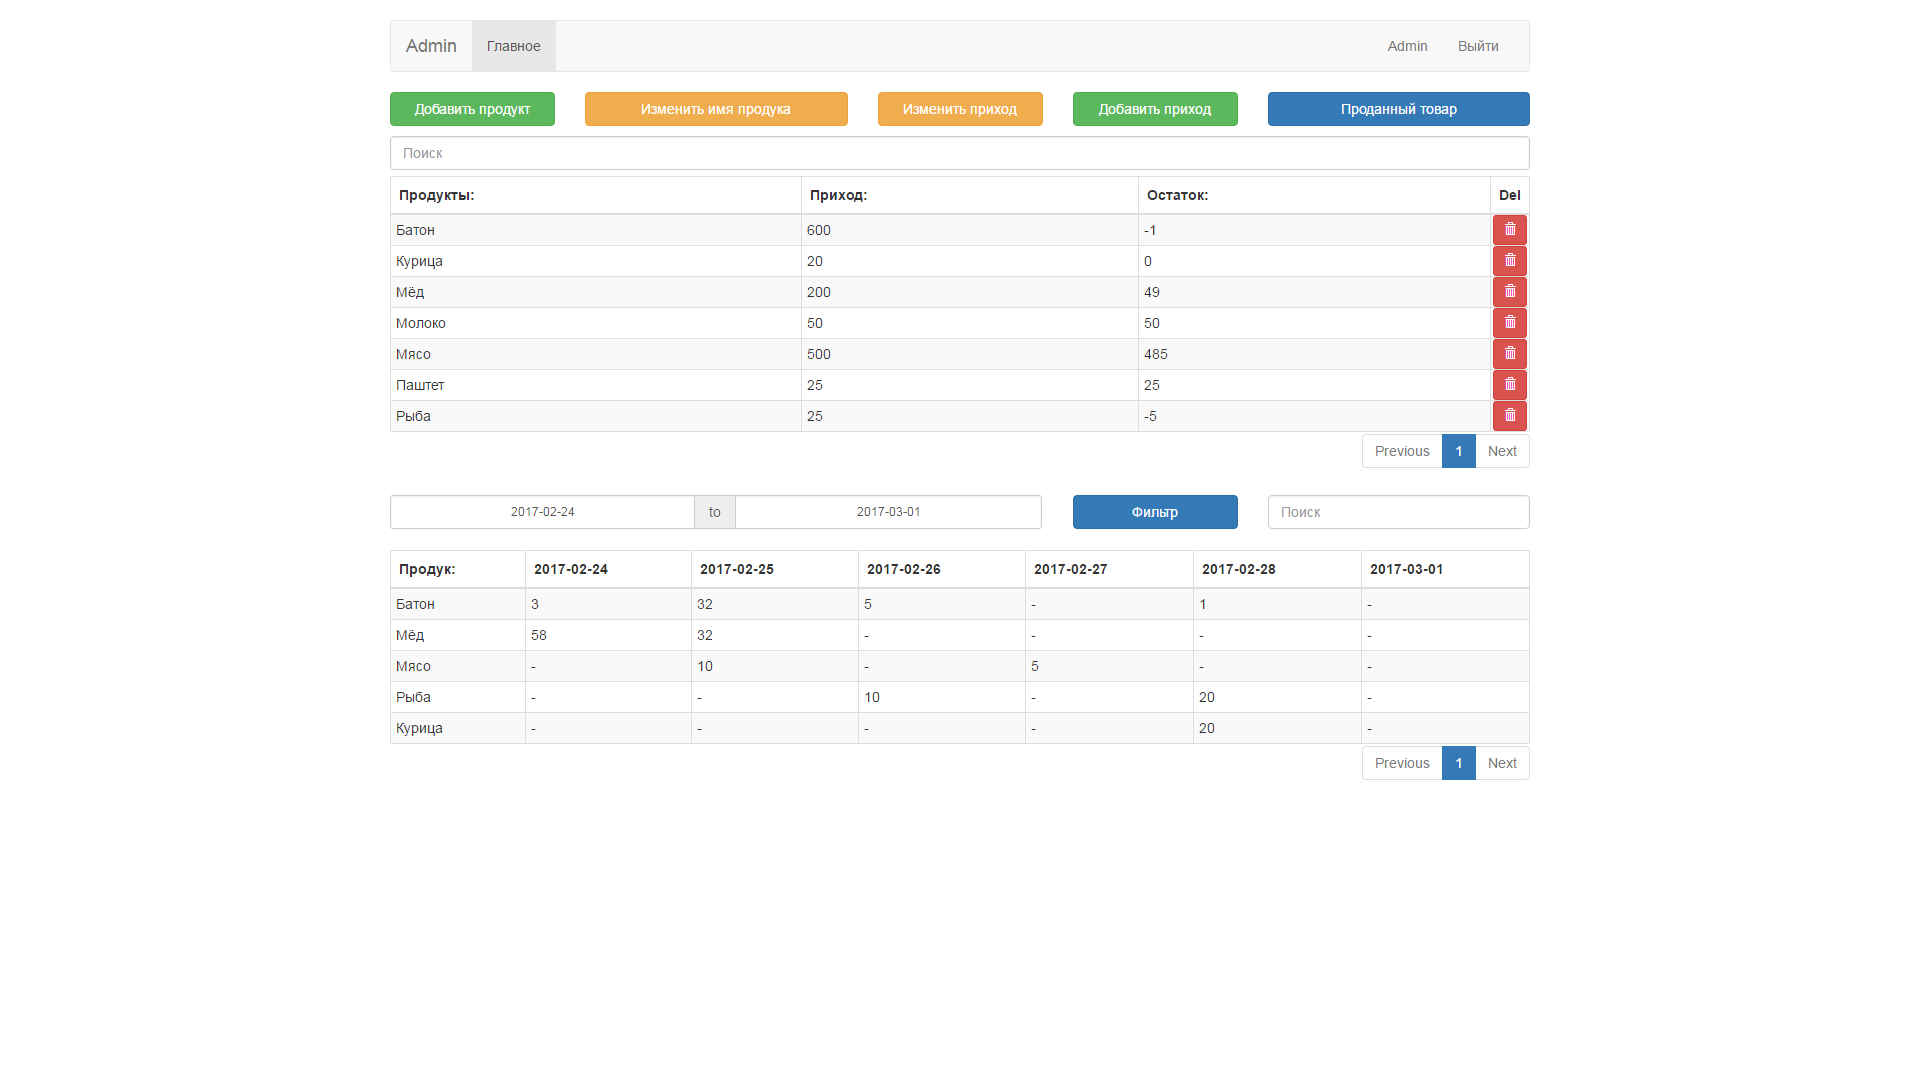The height and width of the screenshot is (1079, 1919).
Task: Open the Admin user link
Action: click(1407, 46)
